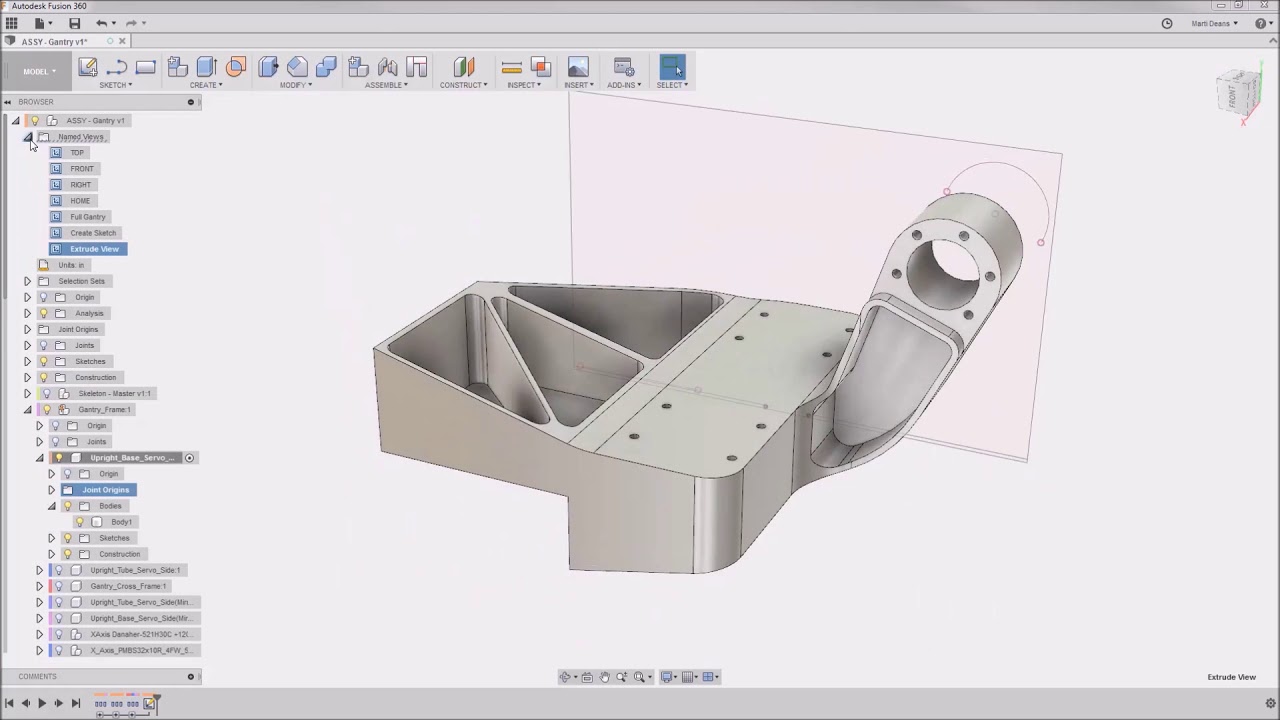Jump to the timeline end
This screenshot has height=720, width=1280.
point(75,703)
